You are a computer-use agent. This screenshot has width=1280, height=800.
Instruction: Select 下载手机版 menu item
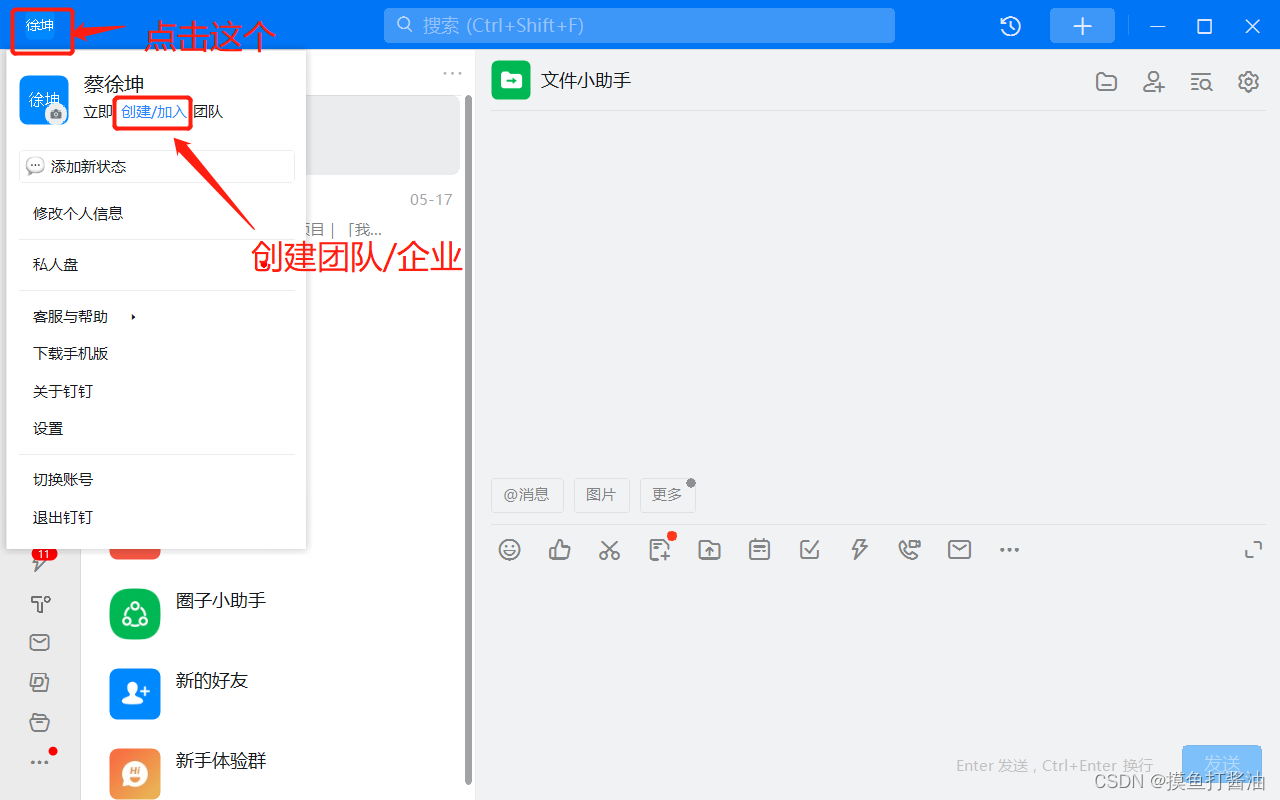tap(156, 354)
